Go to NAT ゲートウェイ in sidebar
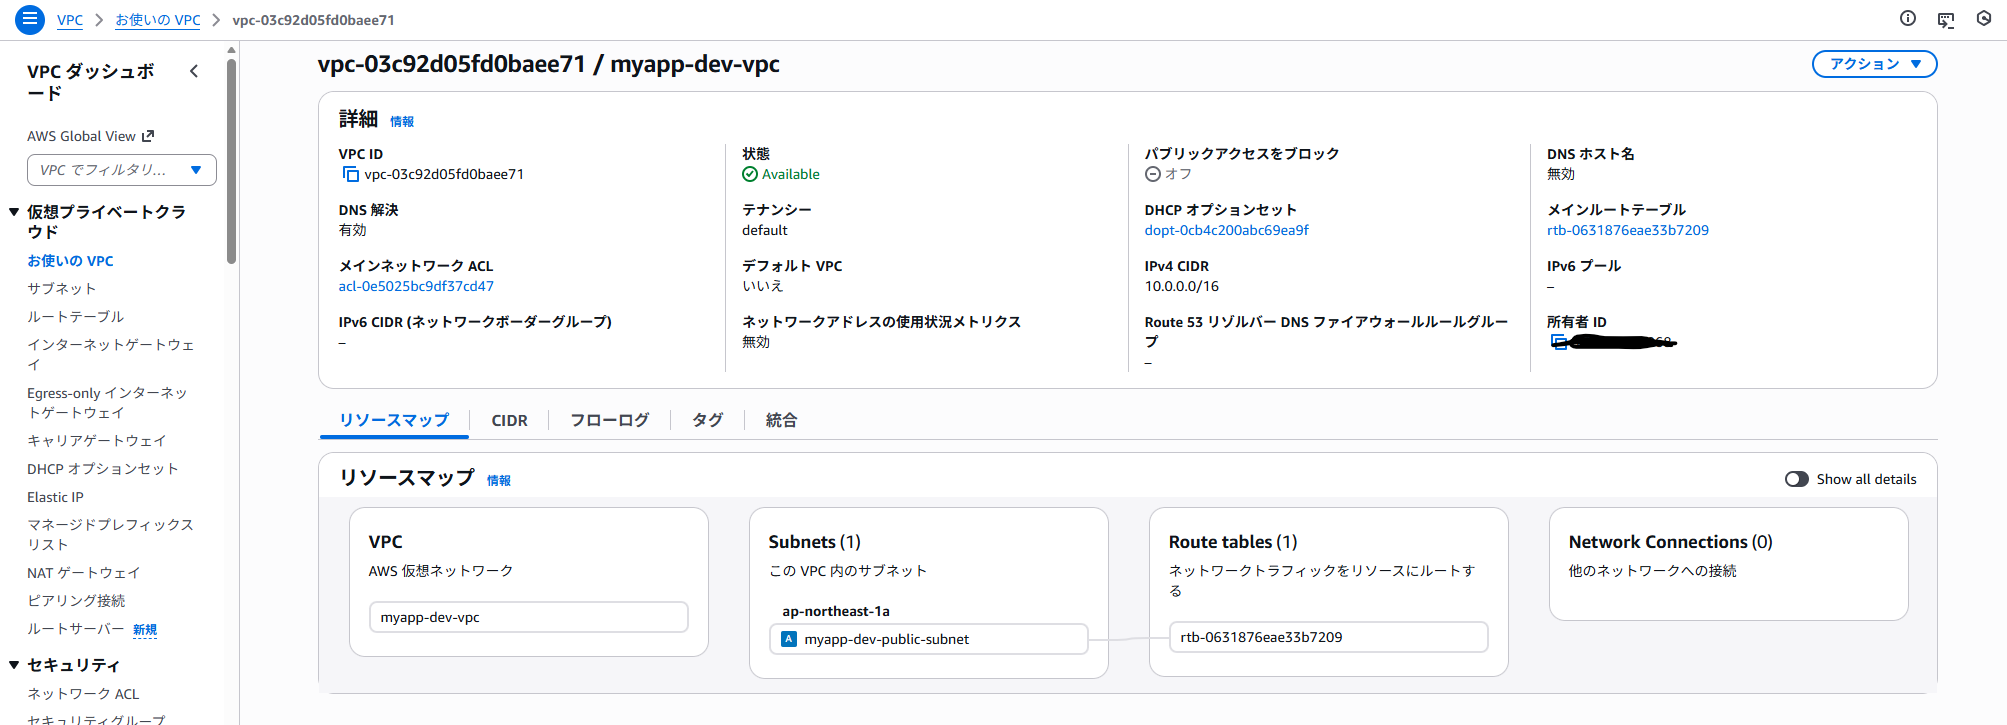This screenshot has height=725, width=2007. [x=83, y=573]
